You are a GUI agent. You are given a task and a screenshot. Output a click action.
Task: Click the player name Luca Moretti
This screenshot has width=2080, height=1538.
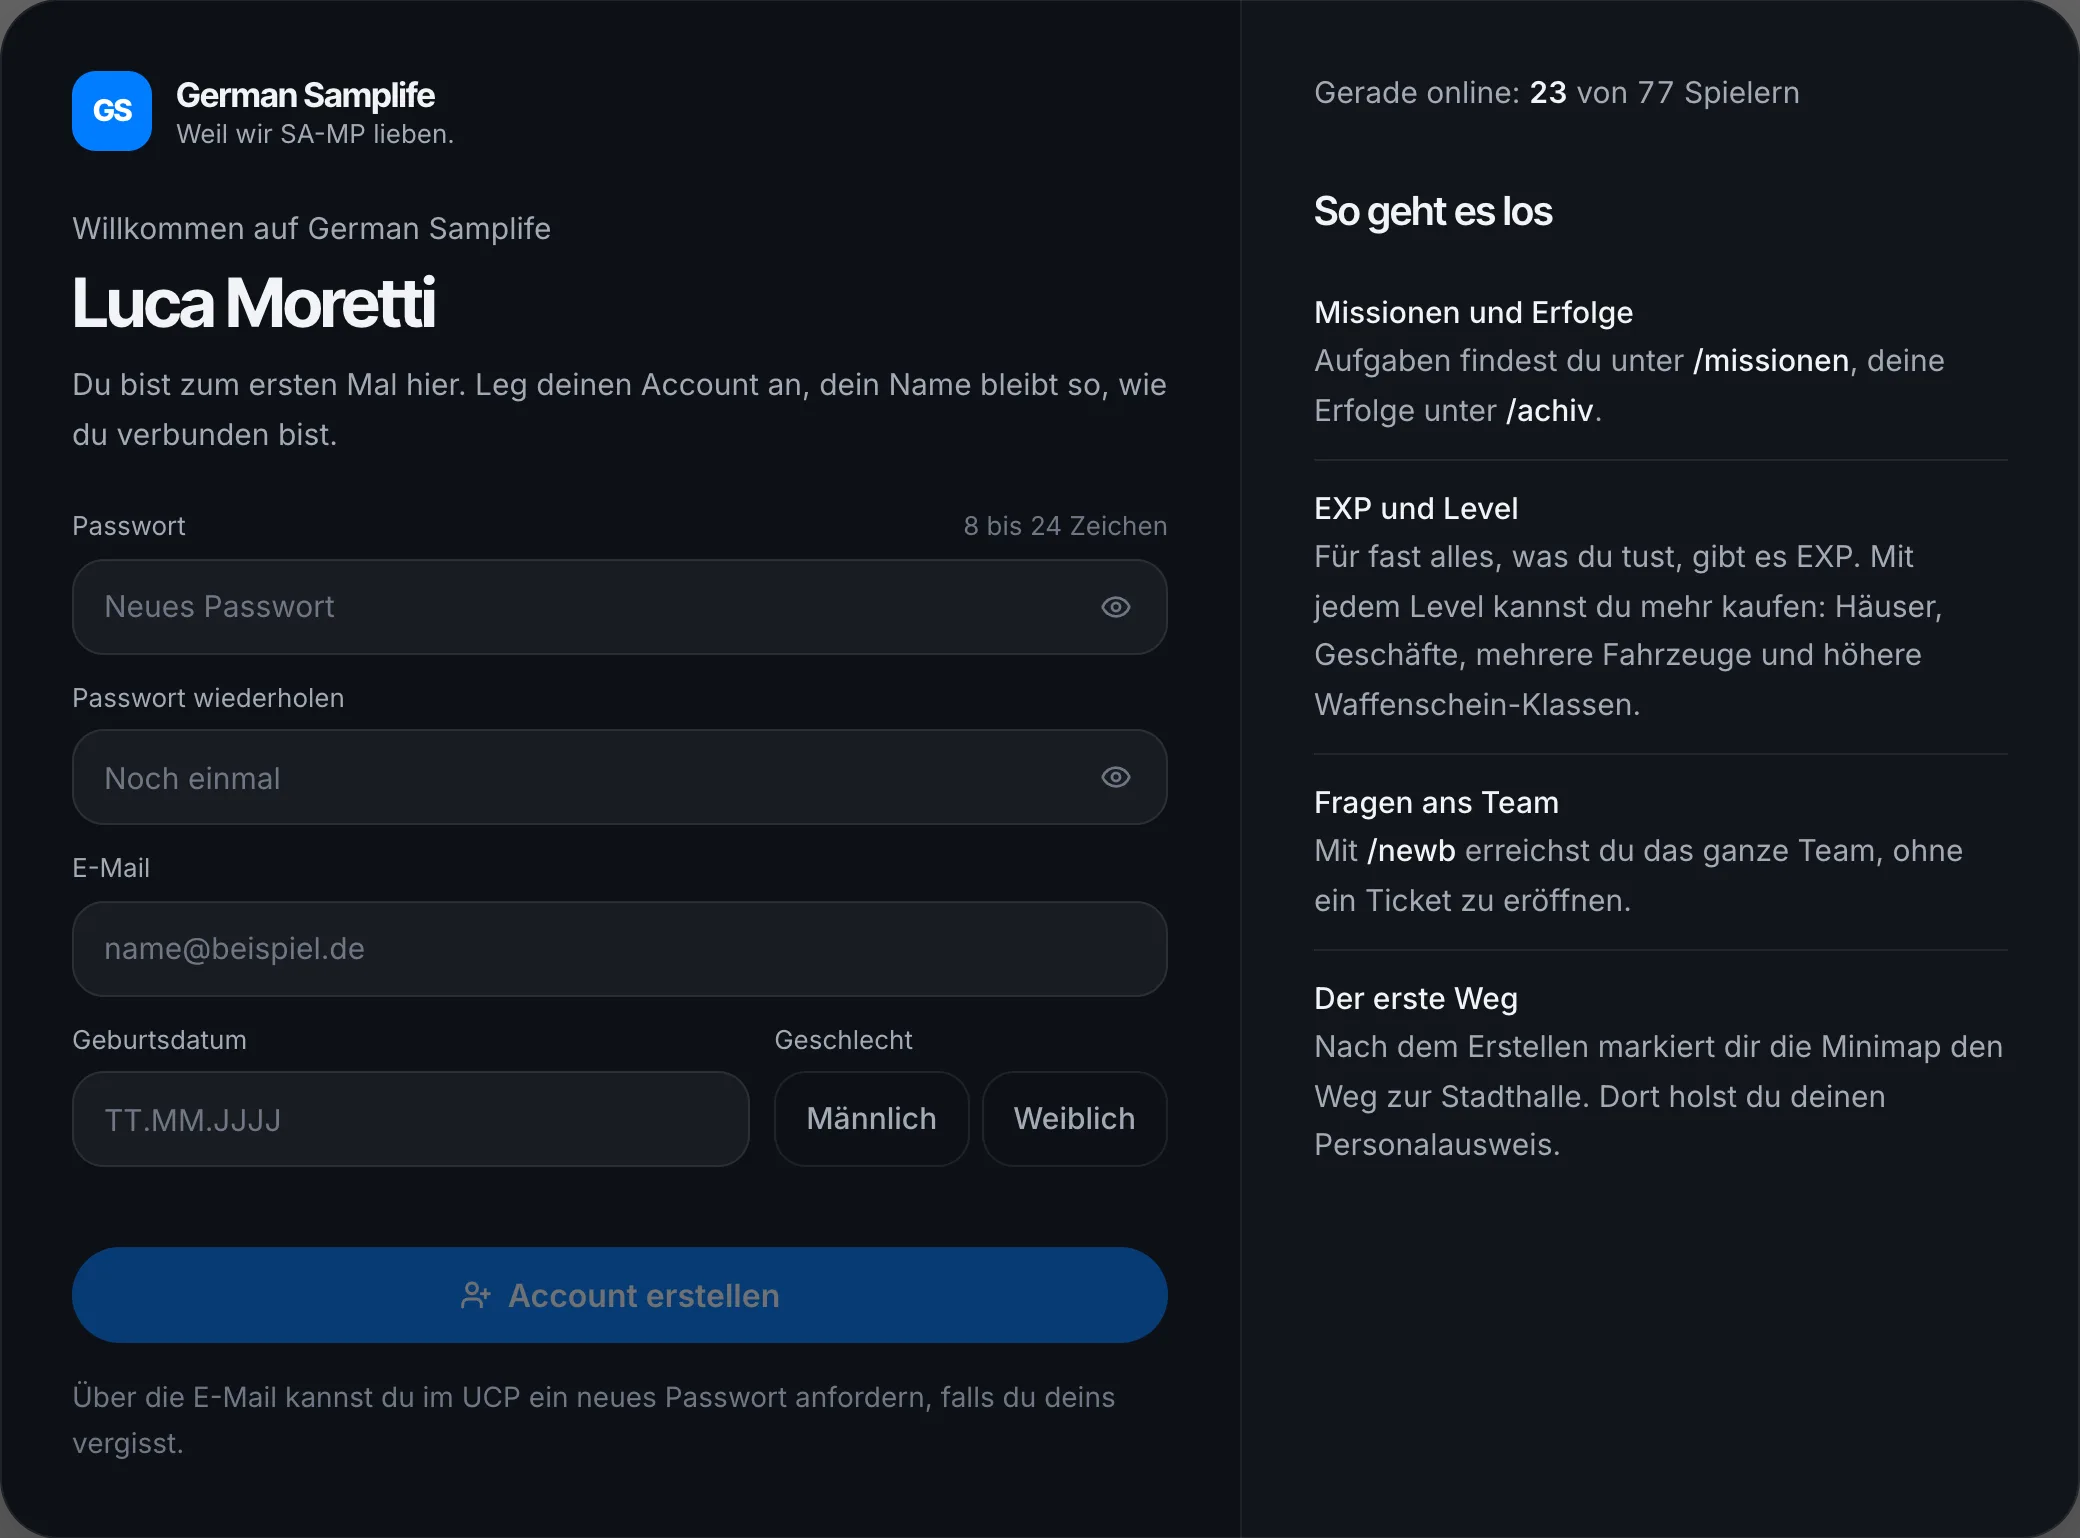coord(254,303)
